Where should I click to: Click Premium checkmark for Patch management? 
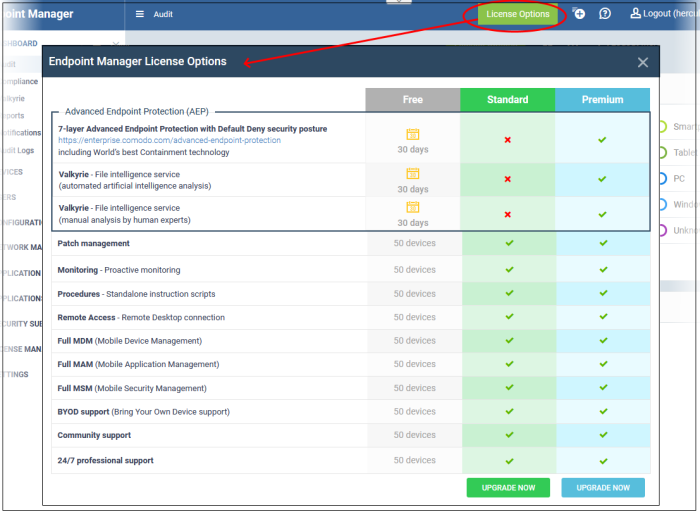click(604, 243)
